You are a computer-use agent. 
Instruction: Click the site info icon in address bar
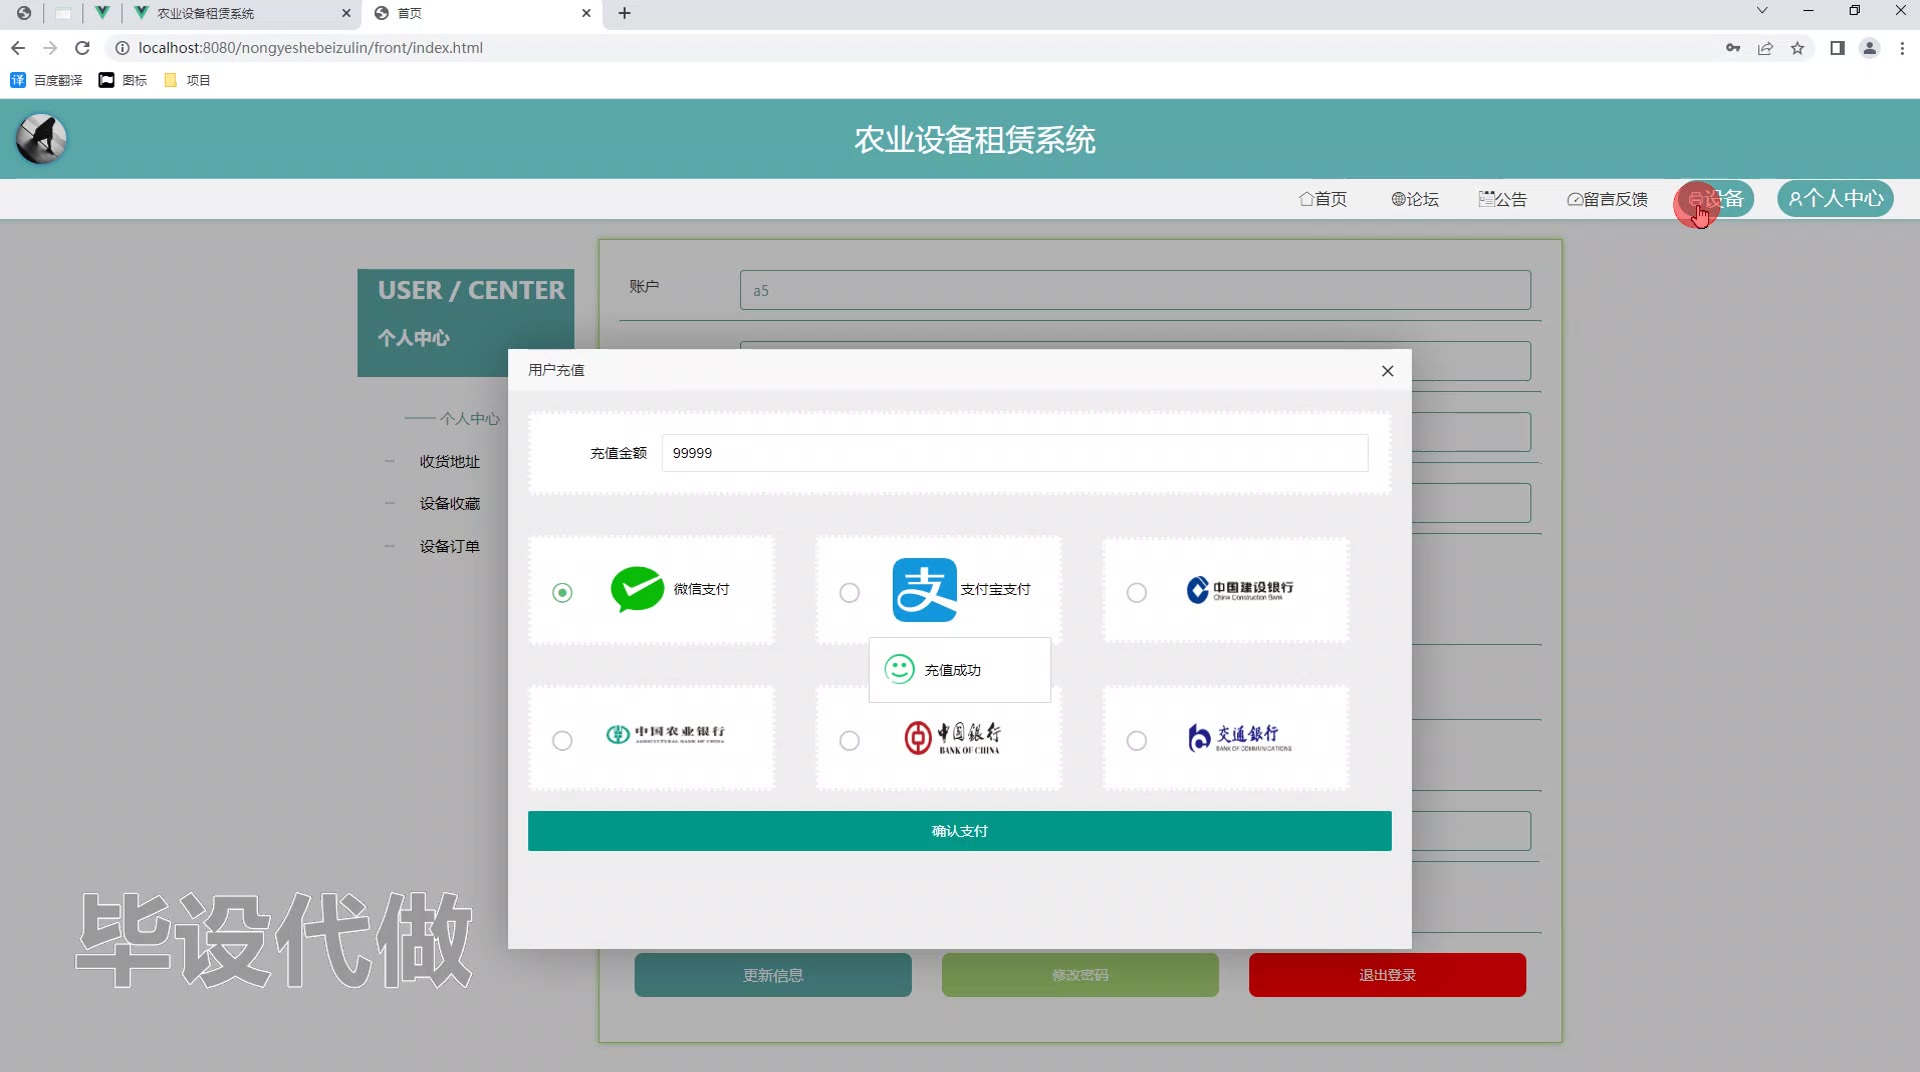click(122, 48)
